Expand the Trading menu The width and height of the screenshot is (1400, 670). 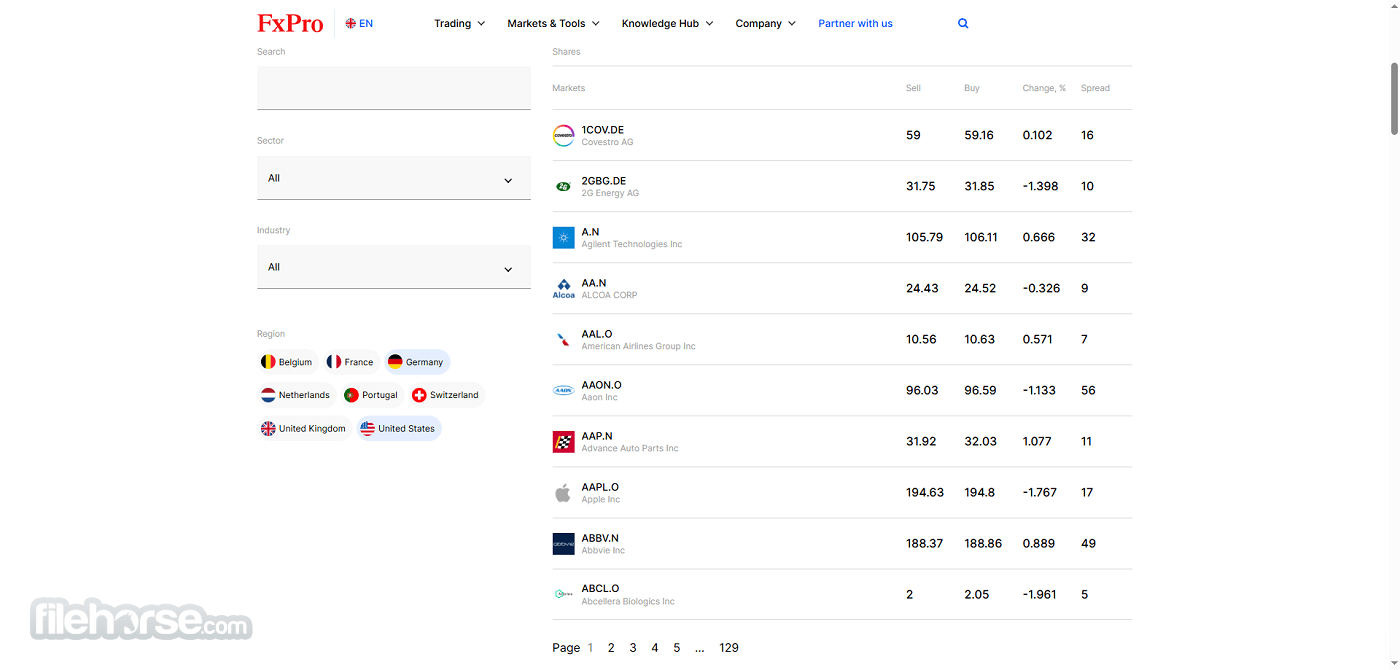point(460,23)
